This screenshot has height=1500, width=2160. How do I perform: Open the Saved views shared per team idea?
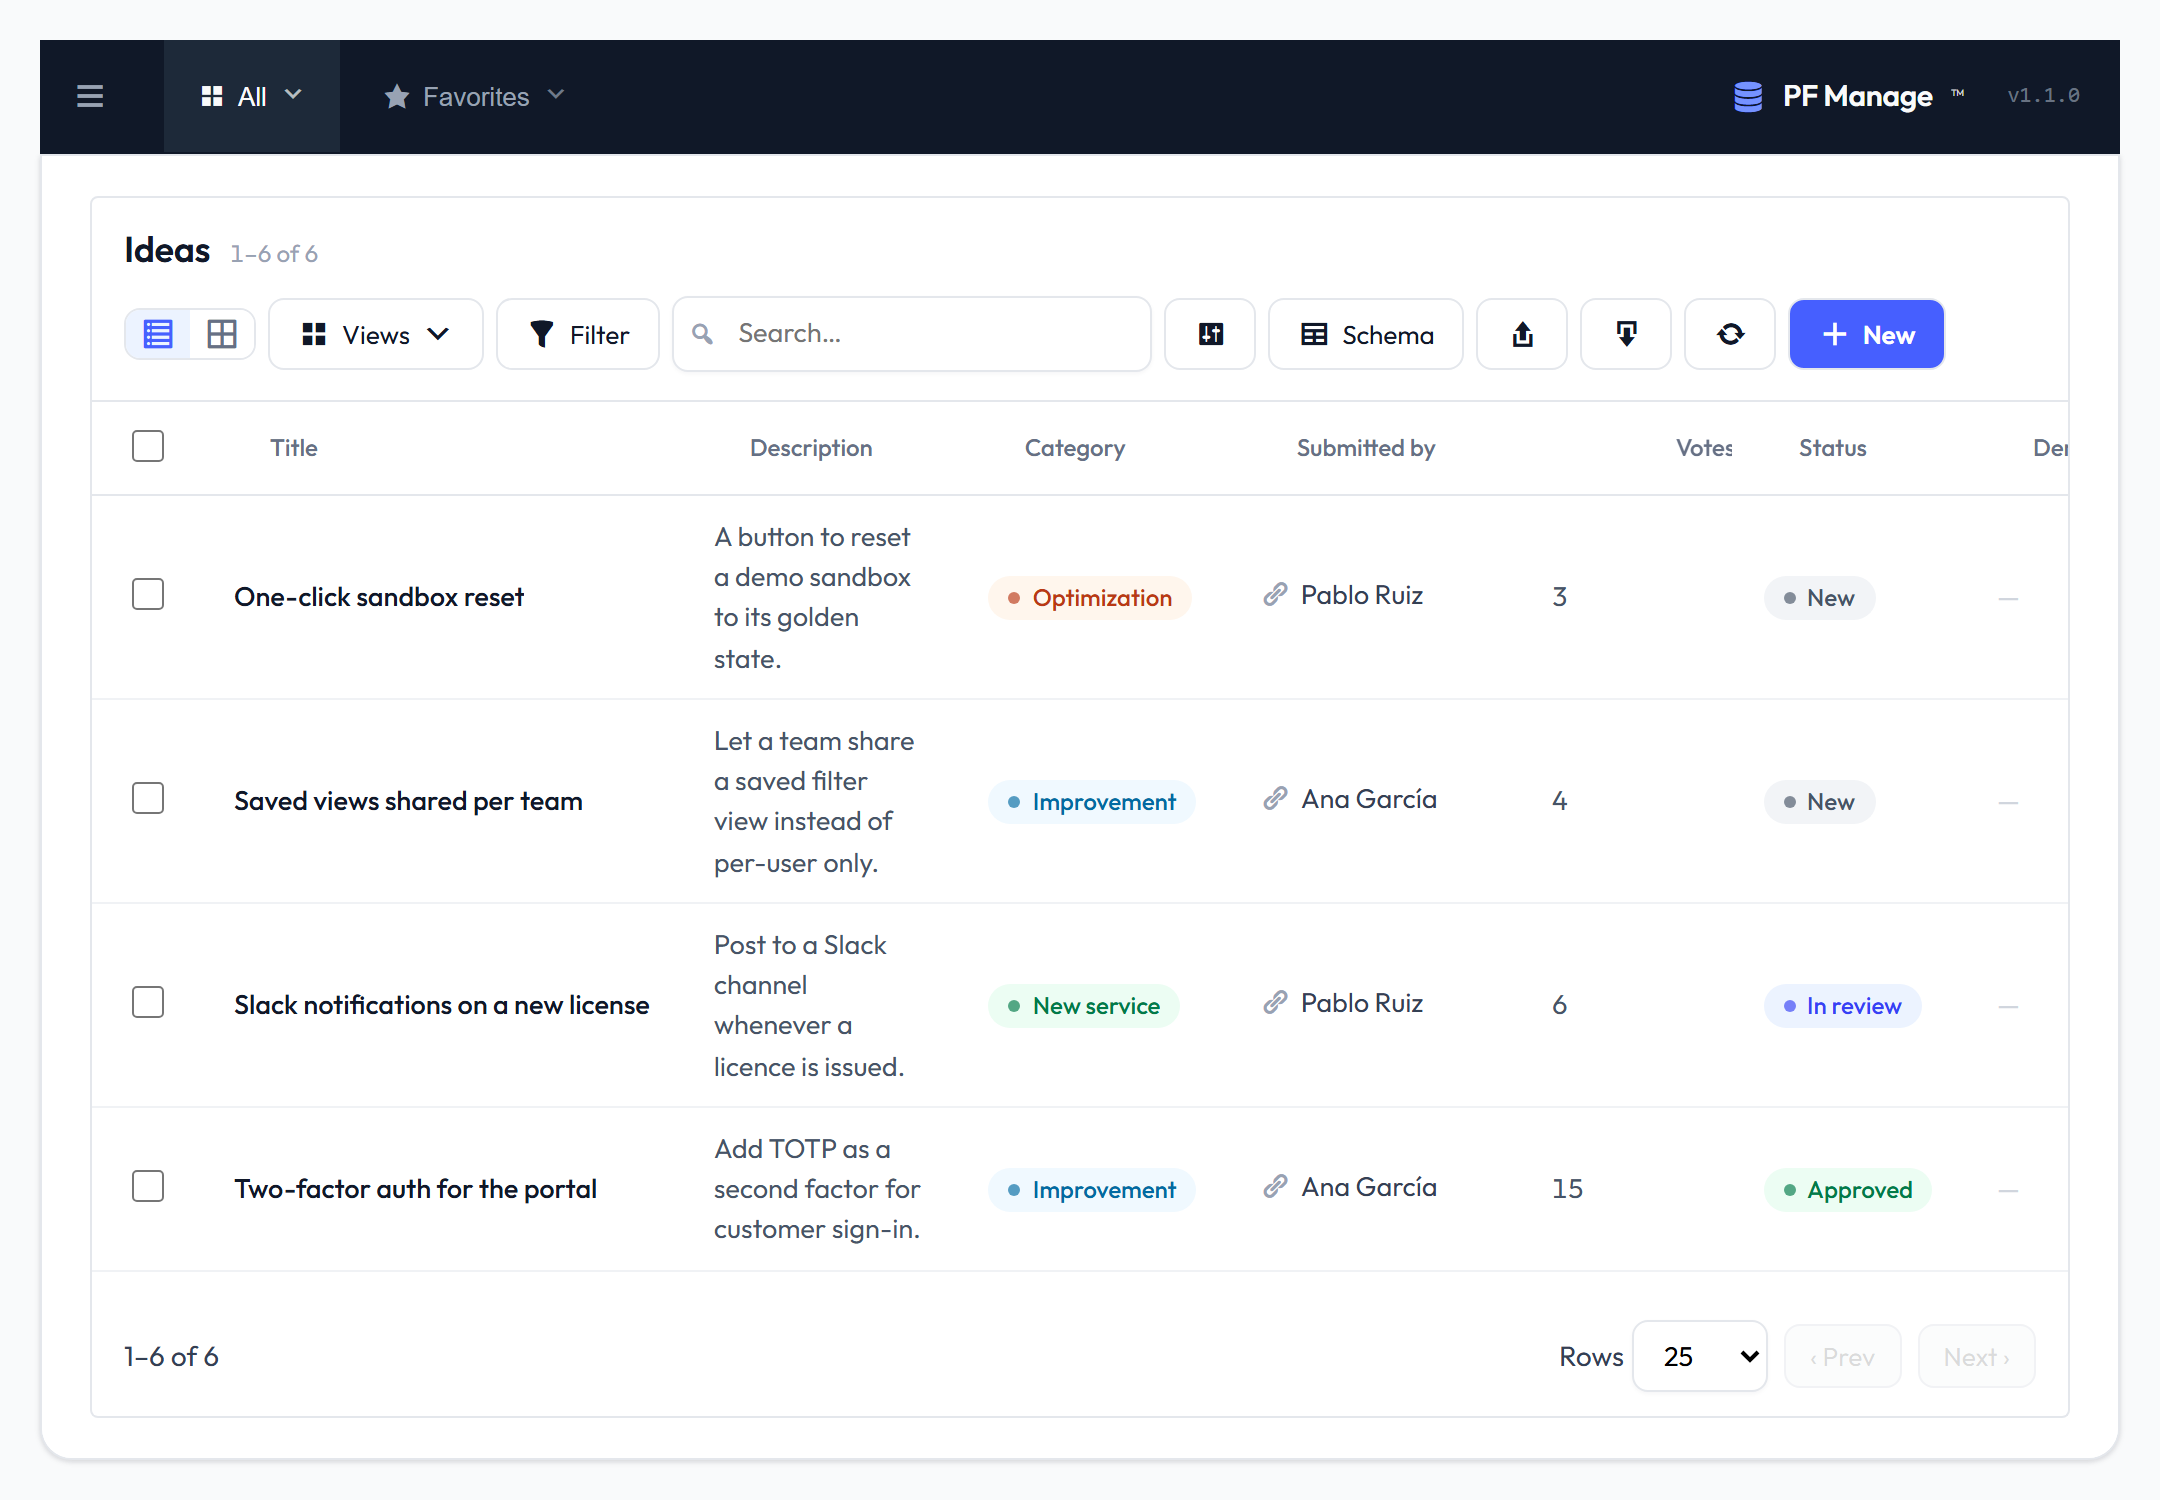408,801
